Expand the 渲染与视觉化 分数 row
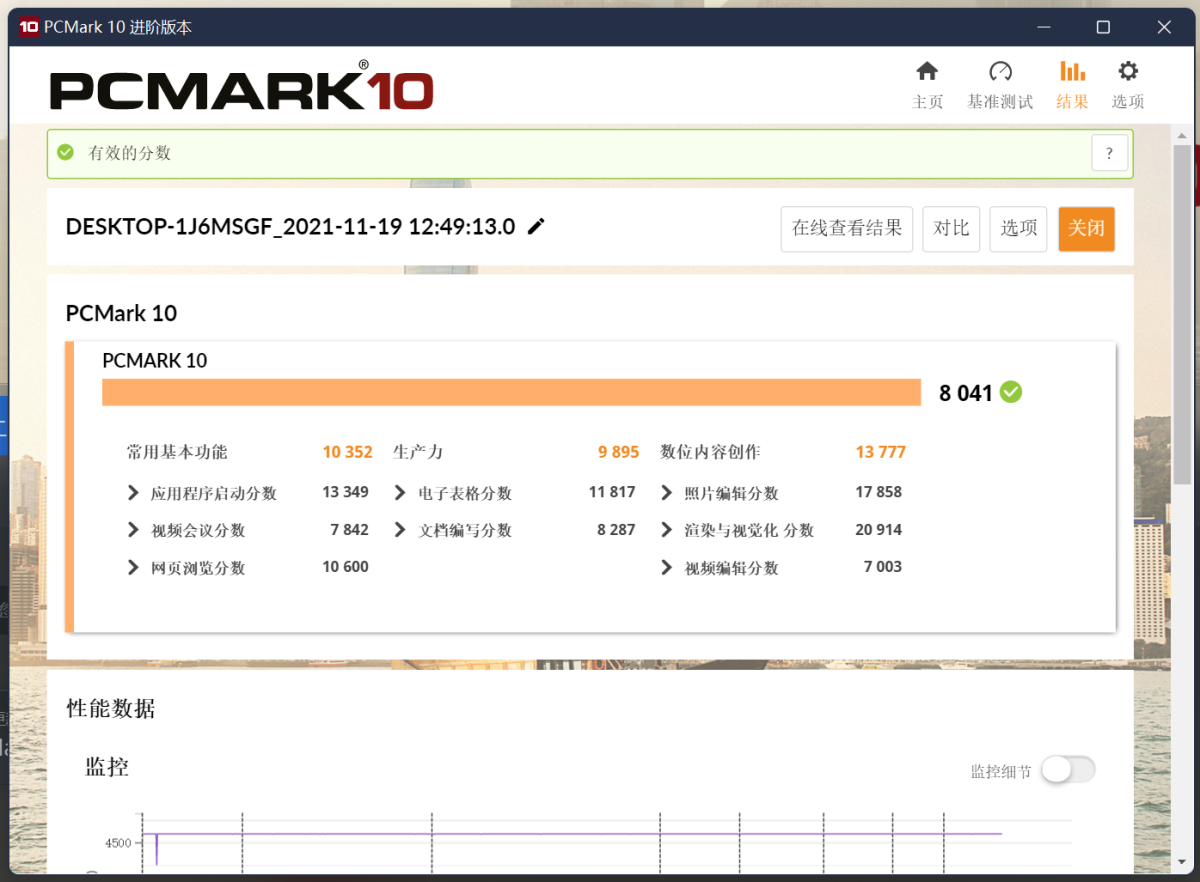Viewport: 1200px width, 882px height. (x=667, y=530)
